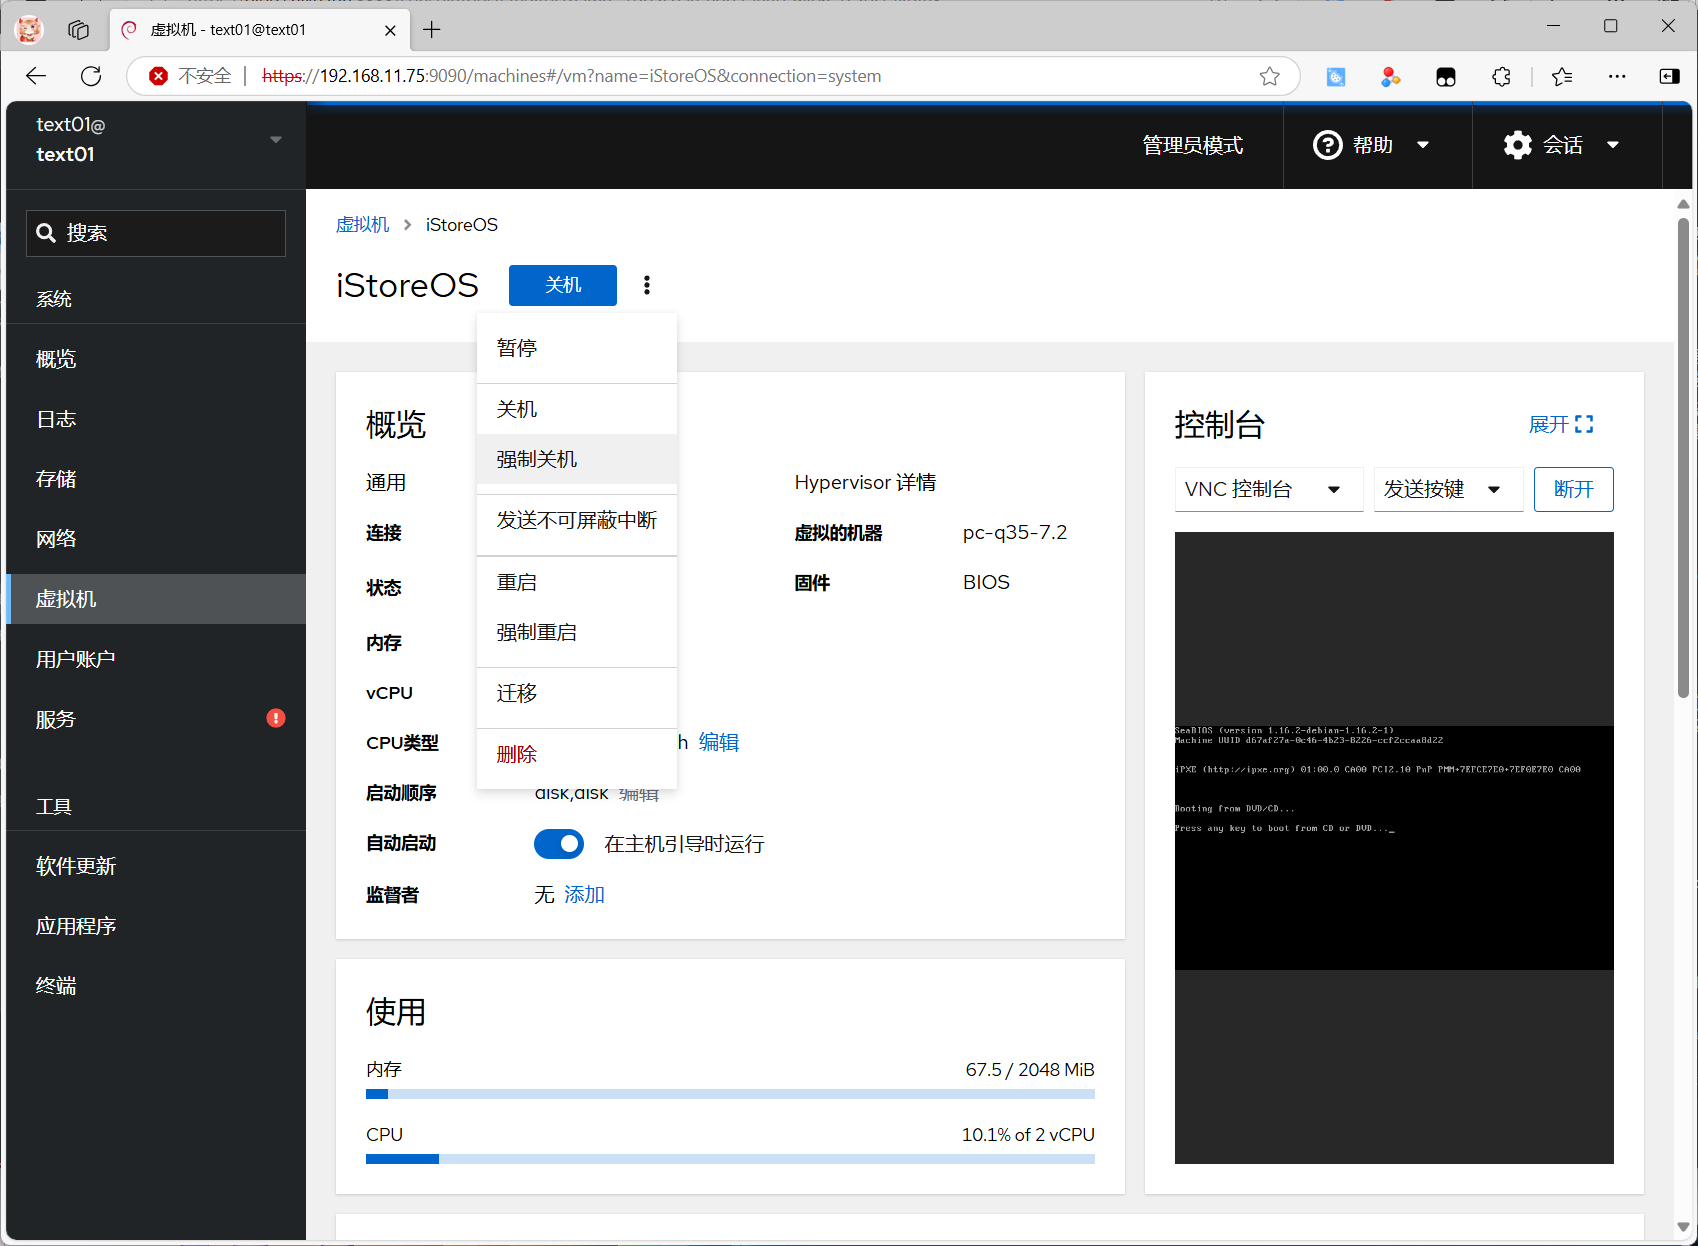Expand the text01 host selector dropdown

pos(275,140)
